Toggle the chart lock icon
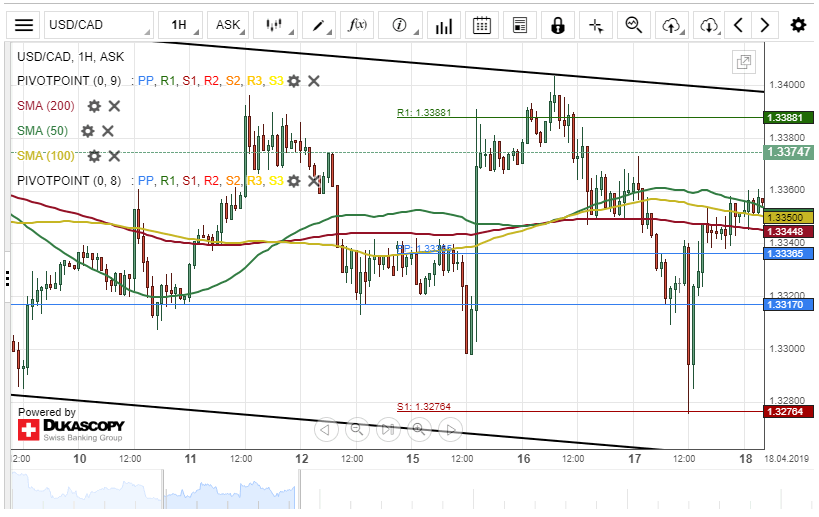The height and width of the screenshot is (517, 819). [x=558, y=25]
